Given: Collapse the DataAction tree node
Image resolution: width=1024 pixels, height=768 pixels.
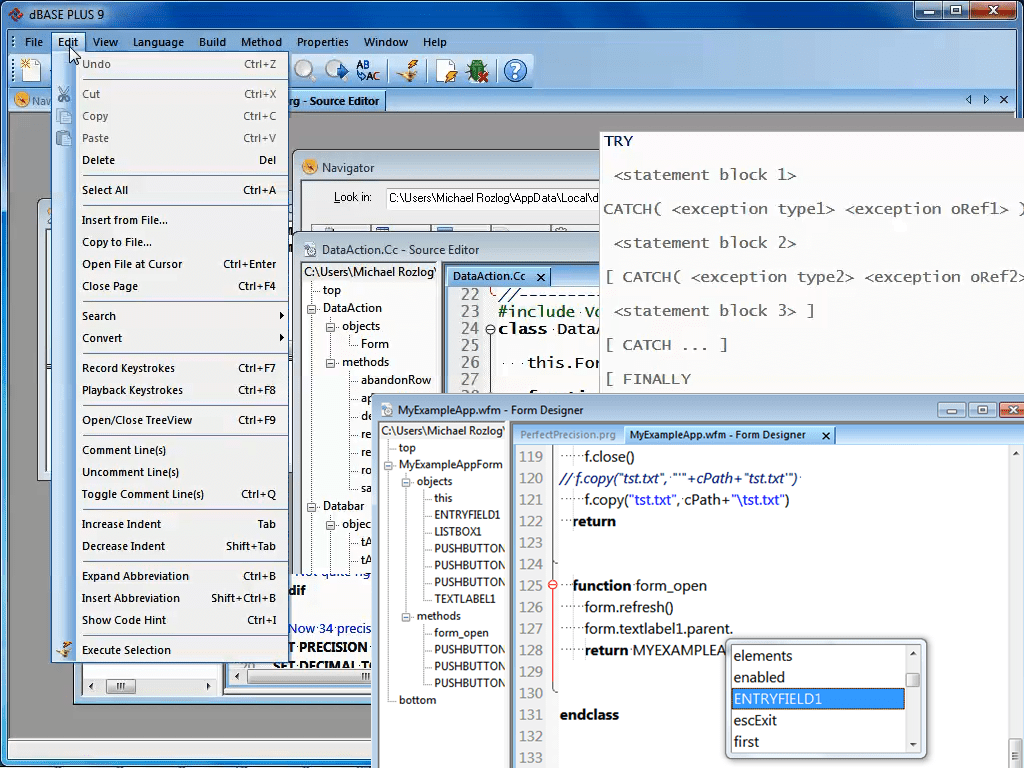Looking at the screenshot, I should tap(312, 308).
